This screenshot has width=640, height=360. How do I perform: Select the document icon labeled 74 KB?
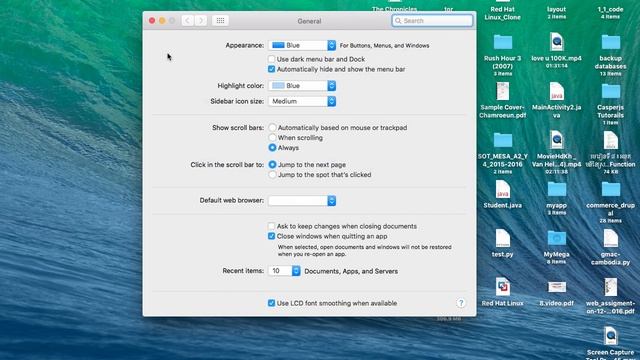pyautogui.click(x=610, y=140)
